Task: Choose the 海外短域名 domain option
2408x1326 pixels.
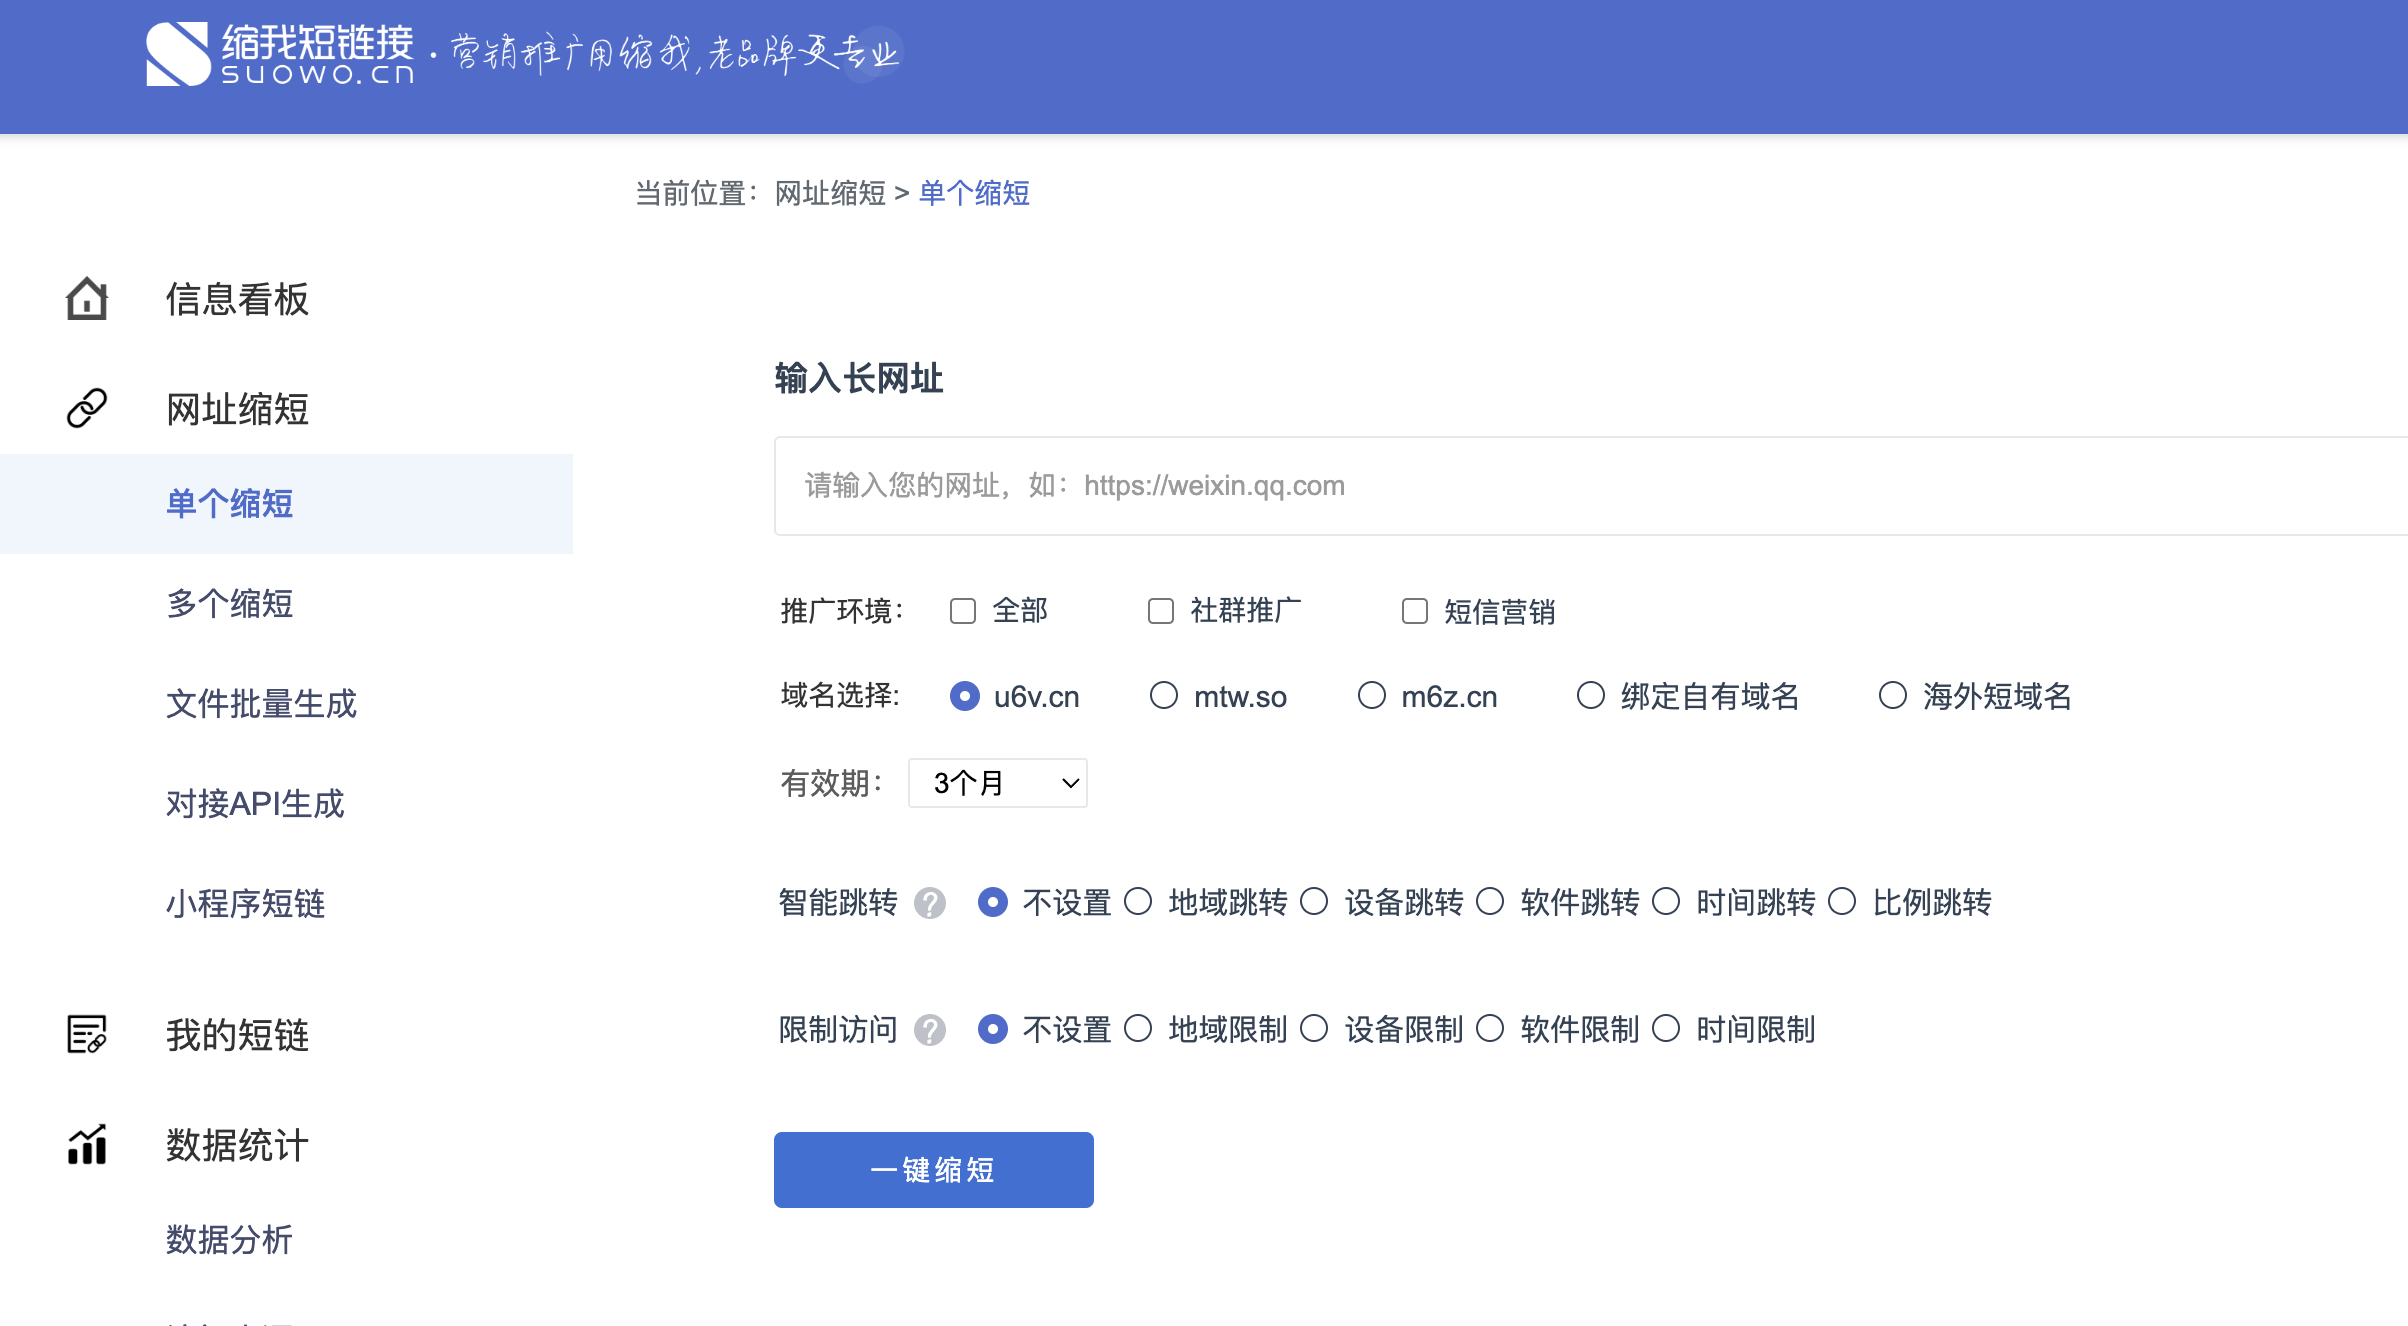Action: point(1893,696)
